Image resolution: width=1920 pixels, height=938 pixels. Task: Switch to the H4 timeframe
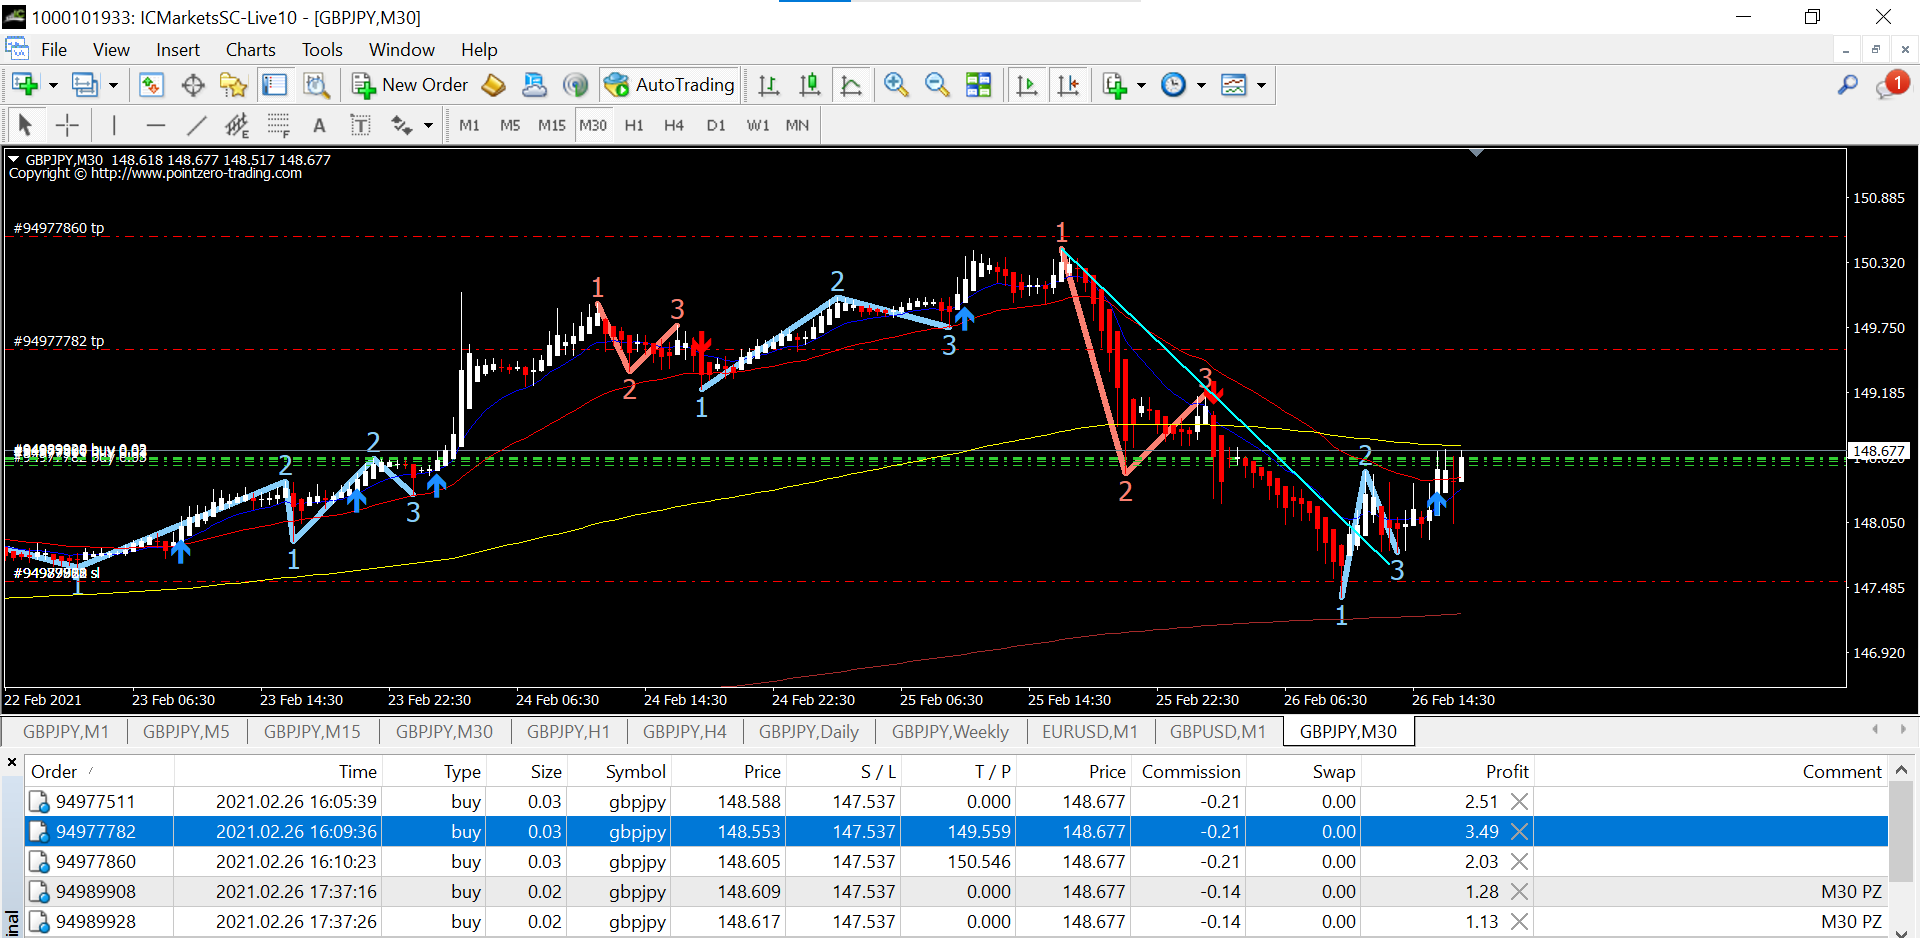pos(674,125)
